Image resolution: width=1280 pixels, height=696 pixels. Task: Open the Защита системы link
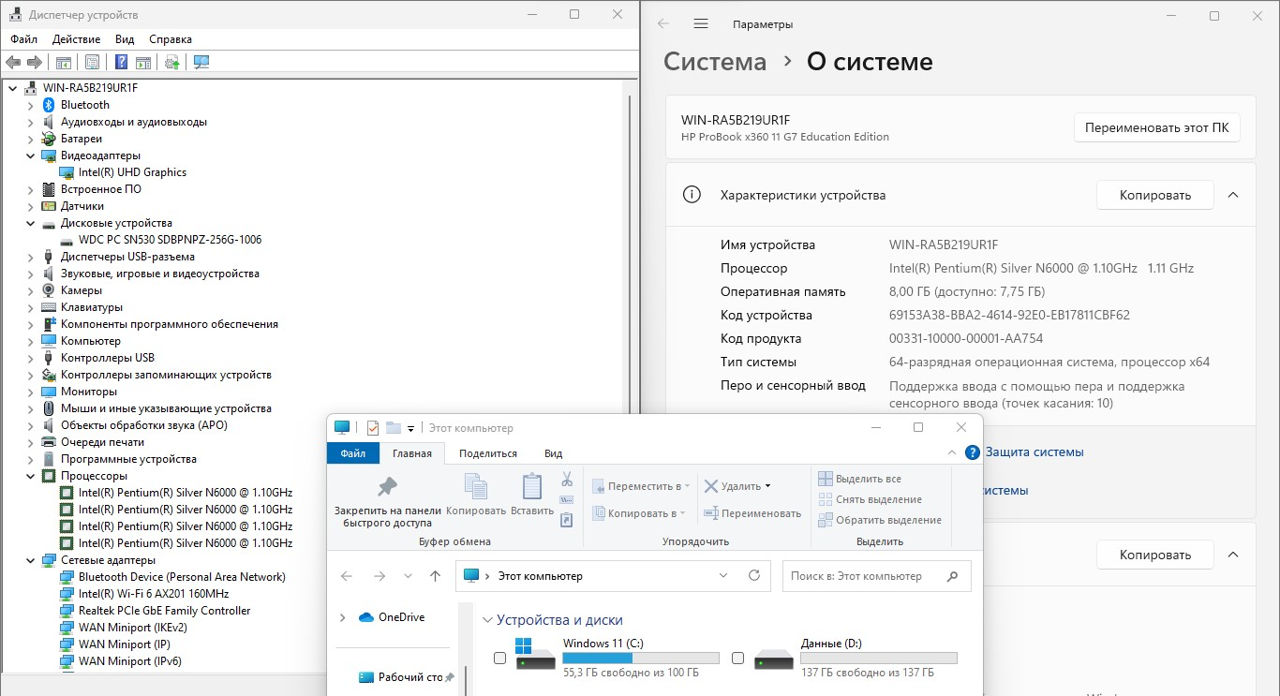coord(1034,452)
